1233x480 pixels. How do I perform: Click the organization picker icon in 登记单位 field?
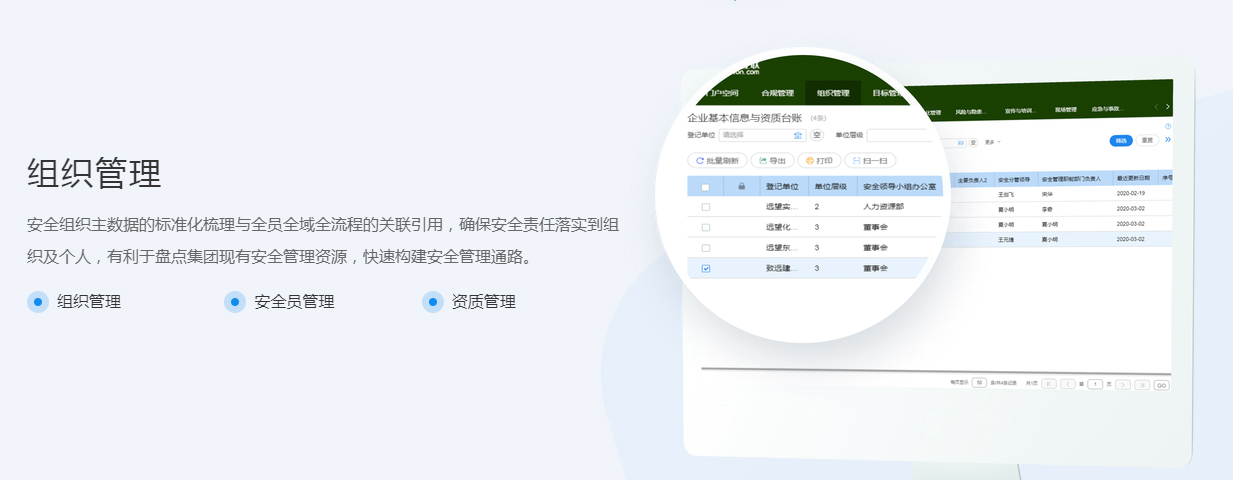[798, 135]
